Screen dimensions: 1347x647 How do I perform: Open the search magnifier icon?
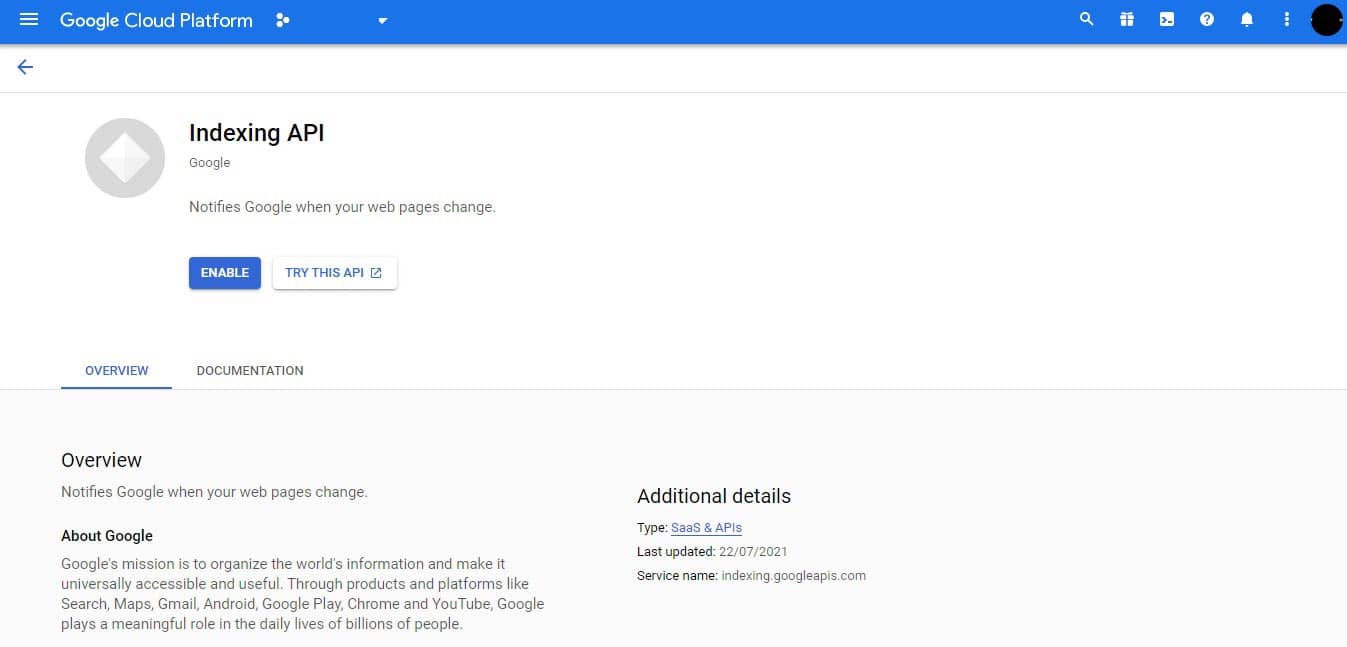(x=1087, y=19)
